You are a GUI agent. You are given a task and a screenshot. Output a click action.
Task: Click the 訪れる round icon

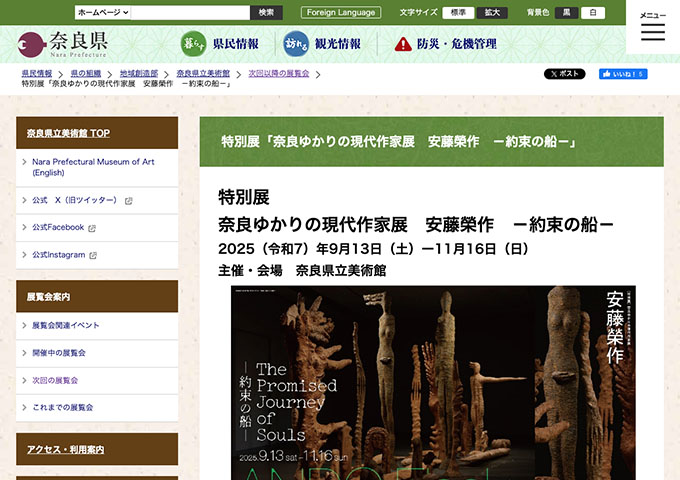(296, 43)
